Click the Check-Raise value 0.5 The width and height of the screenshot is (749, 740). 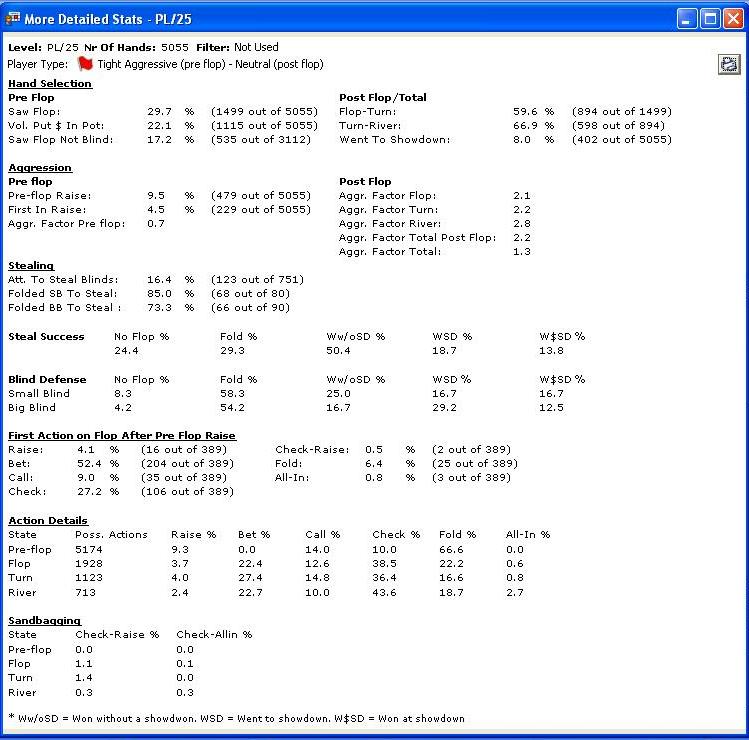pos(374,450)
